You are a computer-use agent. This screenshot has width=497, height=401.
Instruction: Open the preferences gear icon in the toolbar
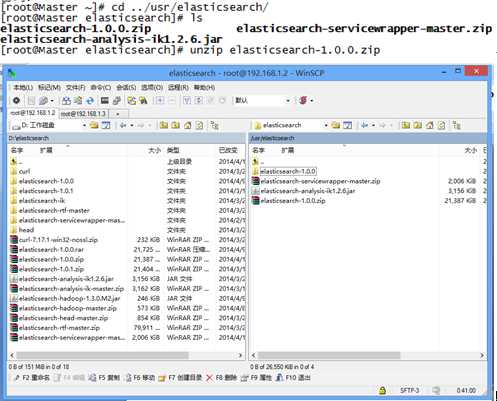click(16, 100)
